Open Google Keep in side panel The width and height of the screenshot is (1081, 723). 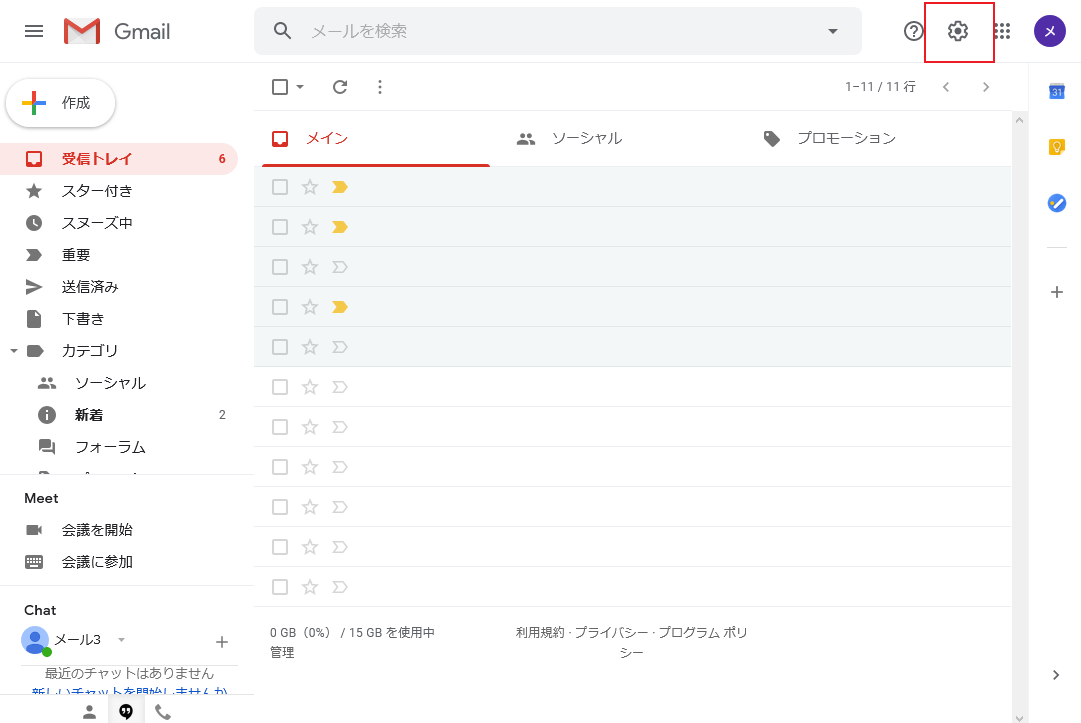pos(1056,147)
